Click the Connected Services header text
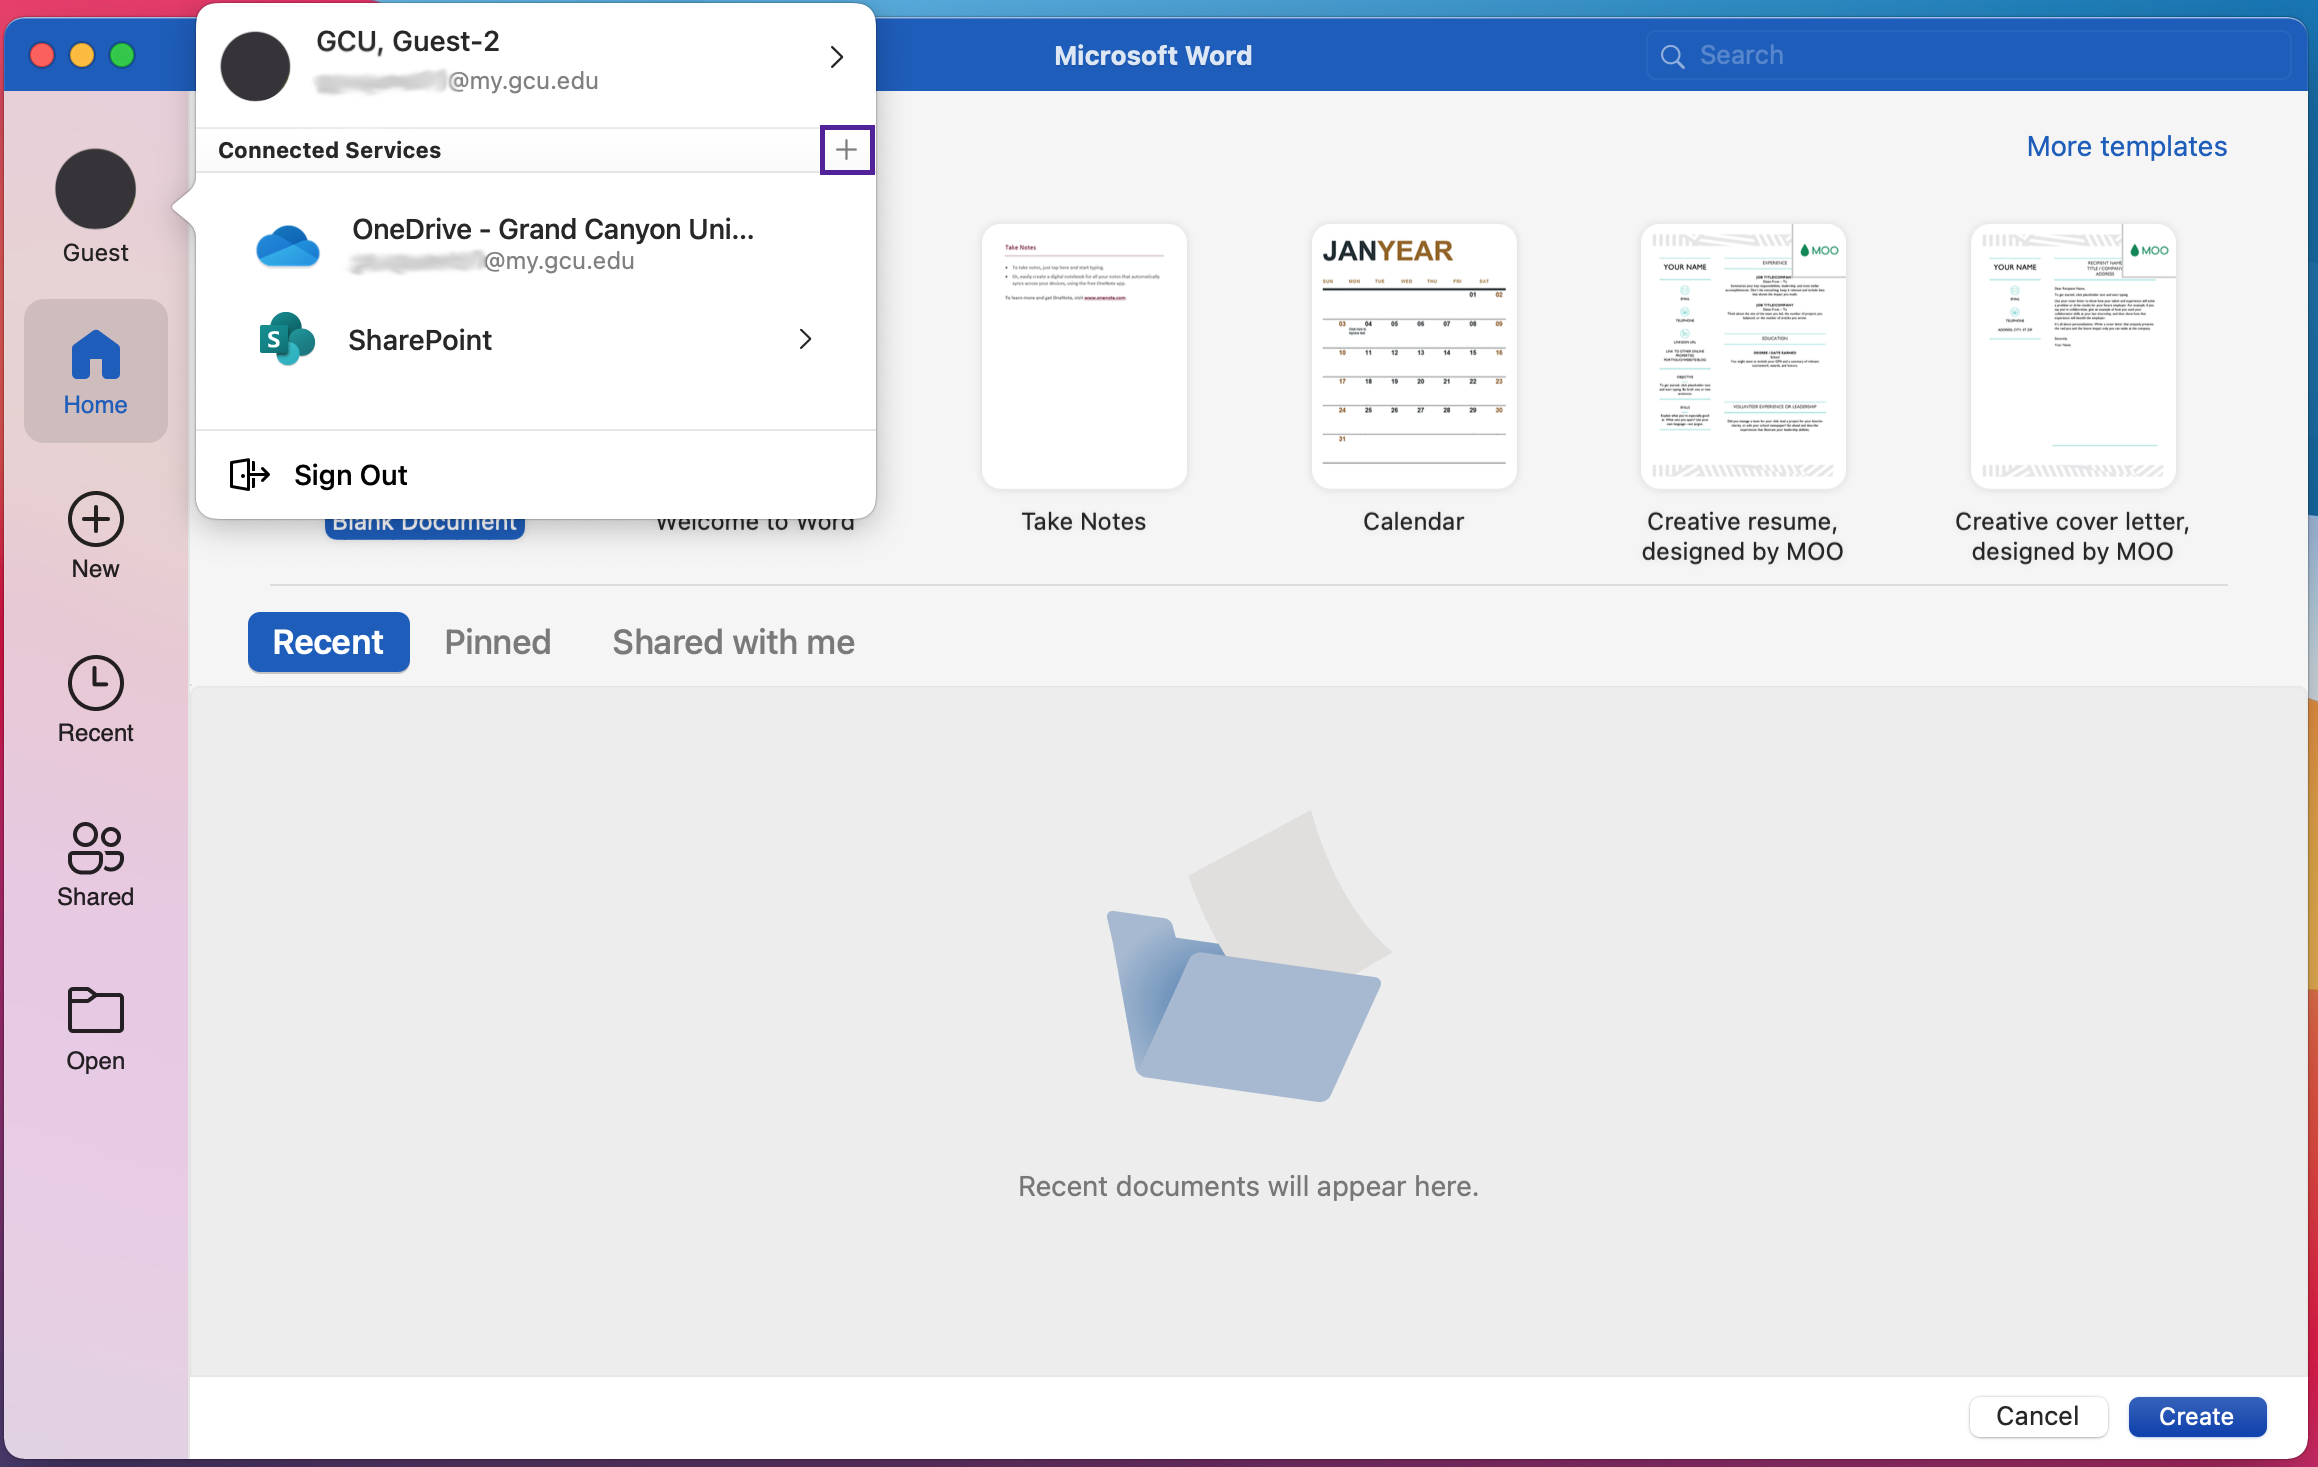 click(330, 150)
